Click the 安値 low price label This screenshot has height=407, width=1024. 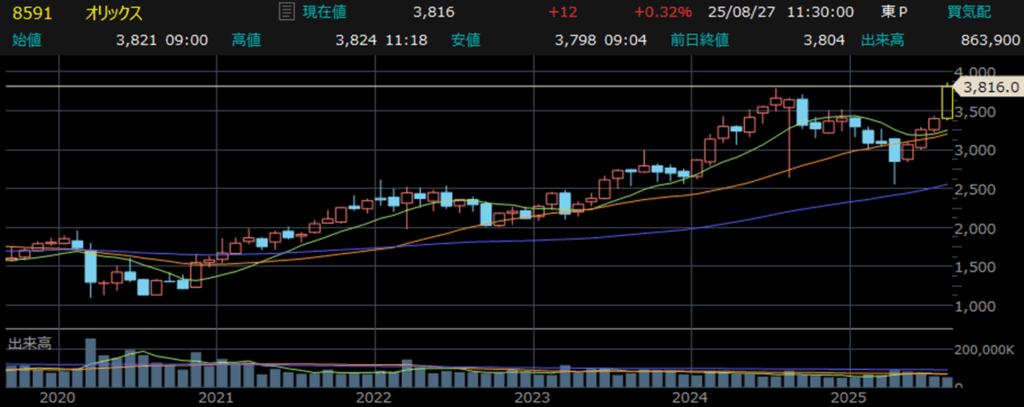coord(465,40)
